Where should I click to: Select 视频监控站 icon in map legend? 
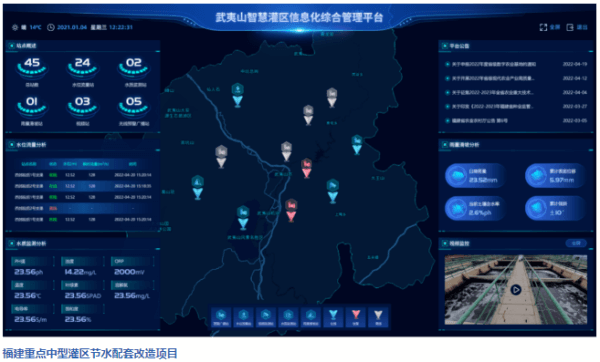[266, 315]
